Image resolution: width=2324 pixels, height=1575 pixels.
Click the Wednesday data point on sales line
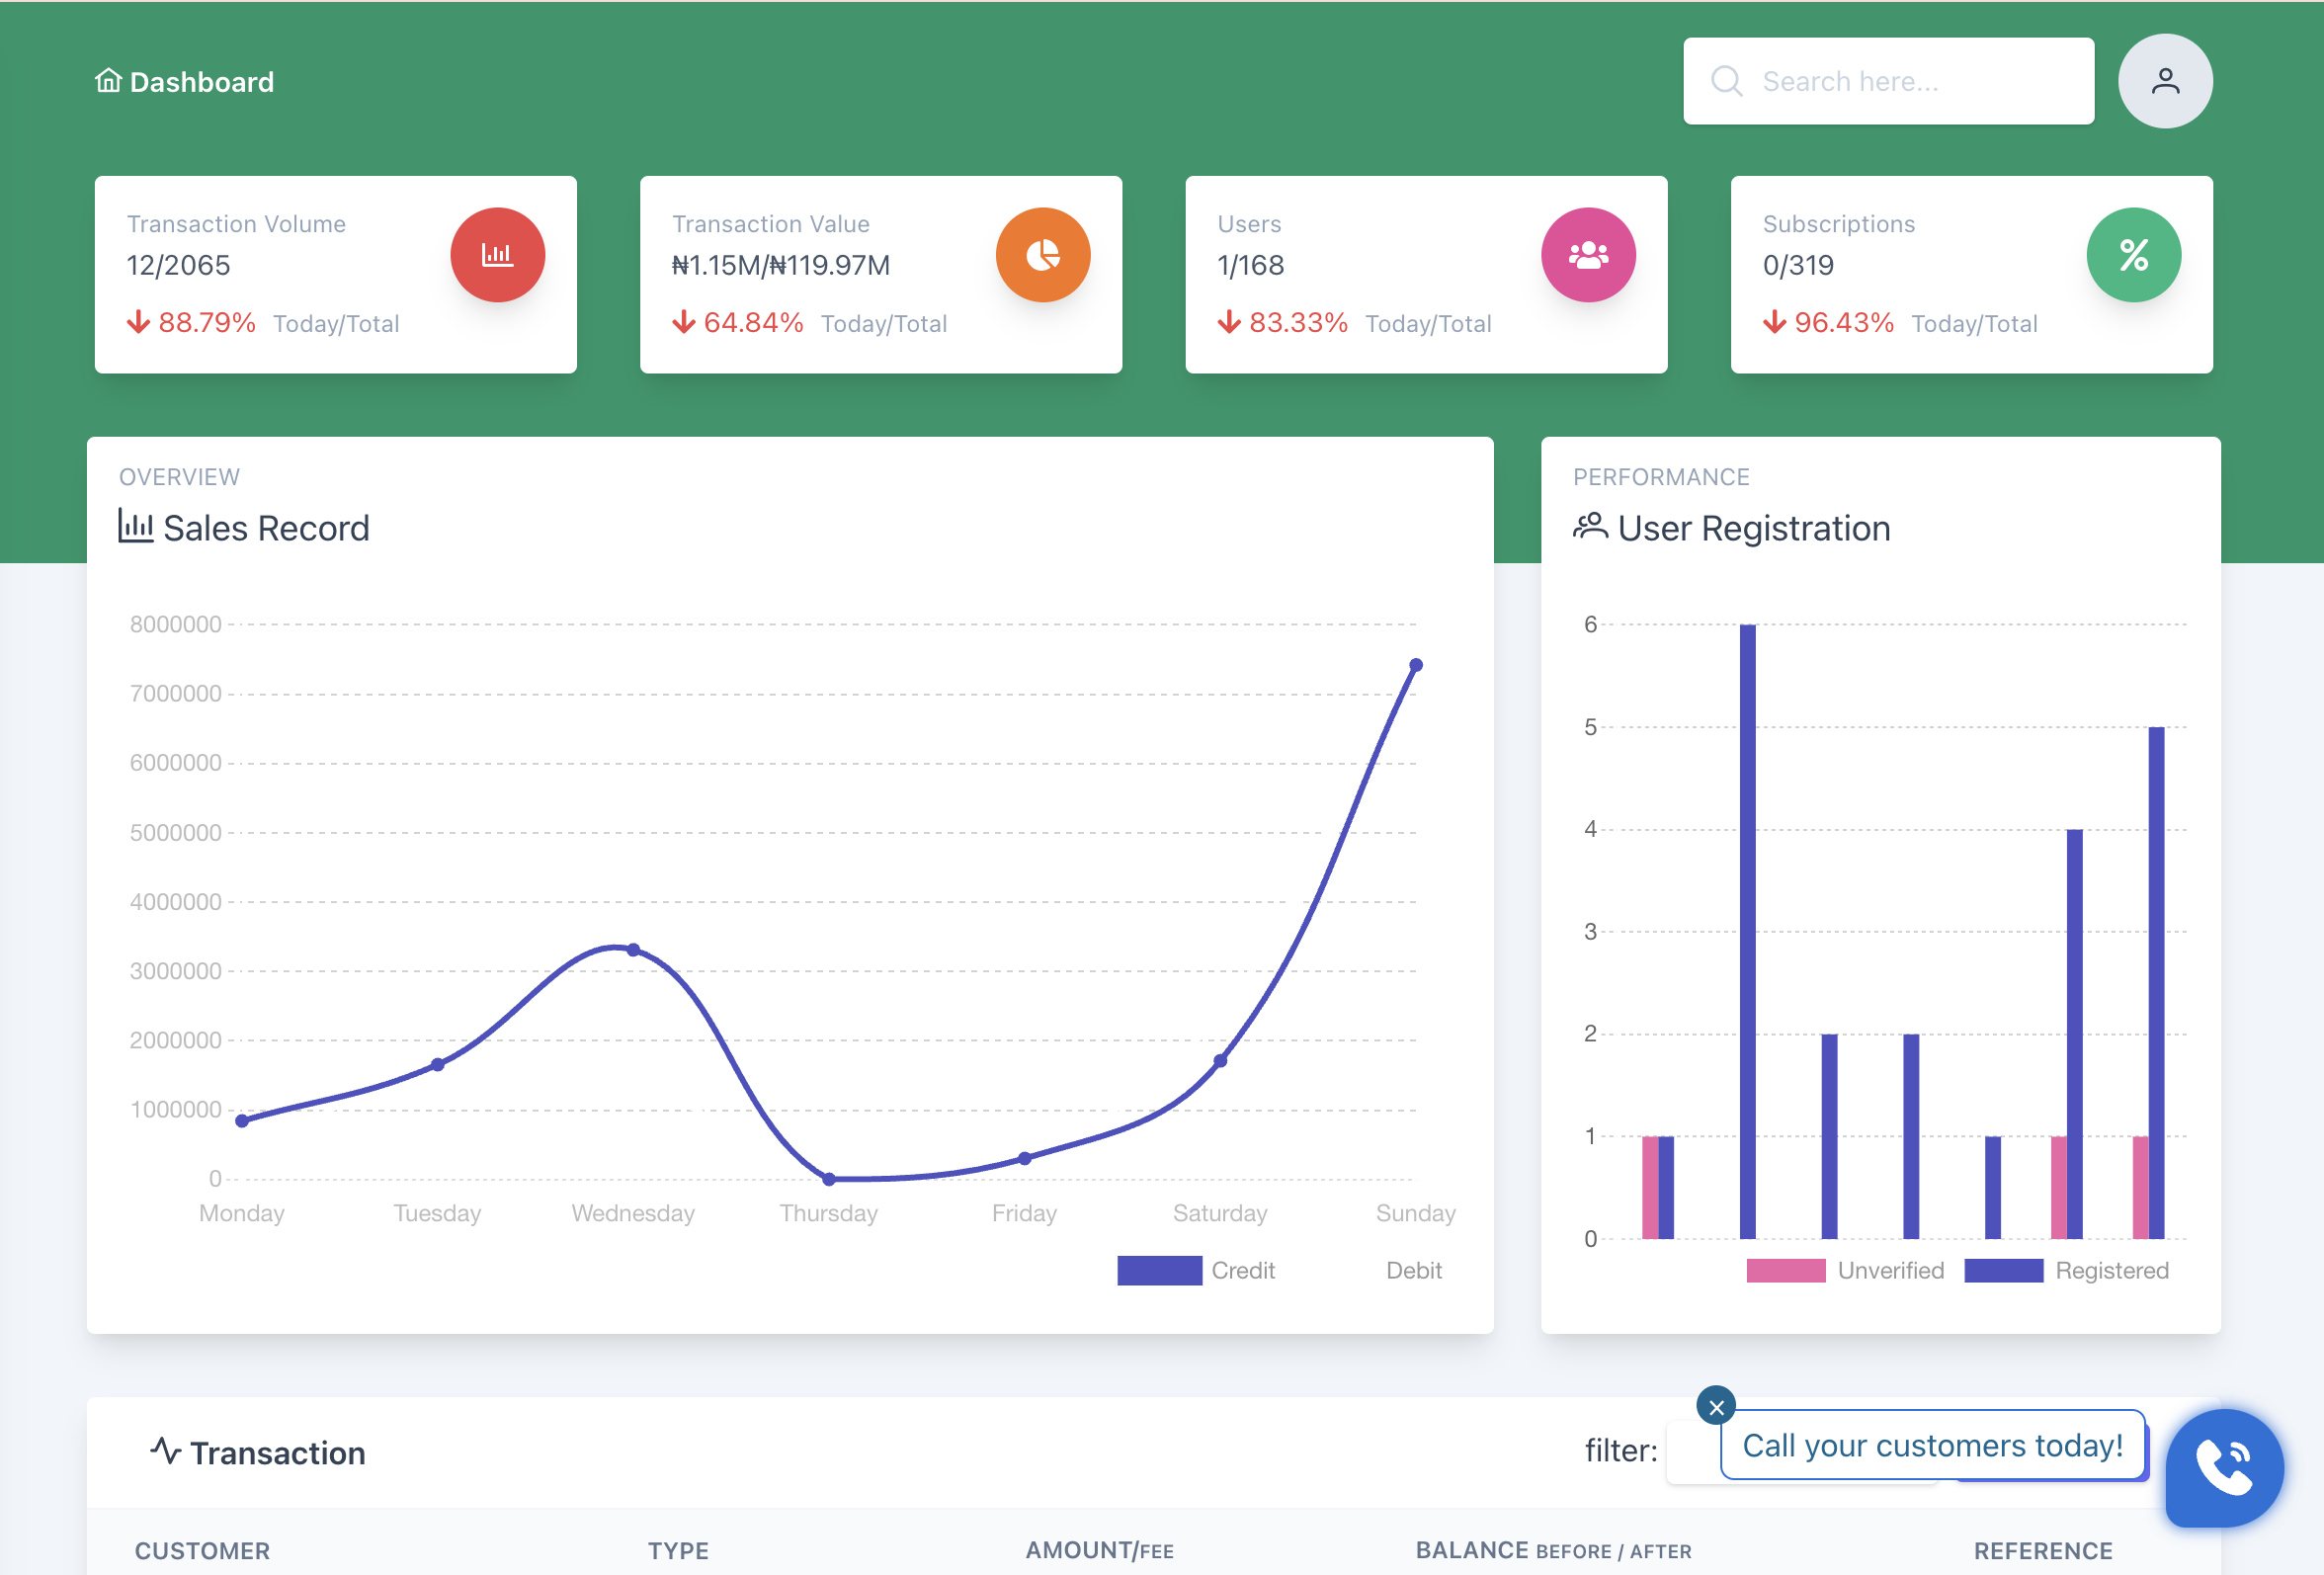tap(633, 950)
